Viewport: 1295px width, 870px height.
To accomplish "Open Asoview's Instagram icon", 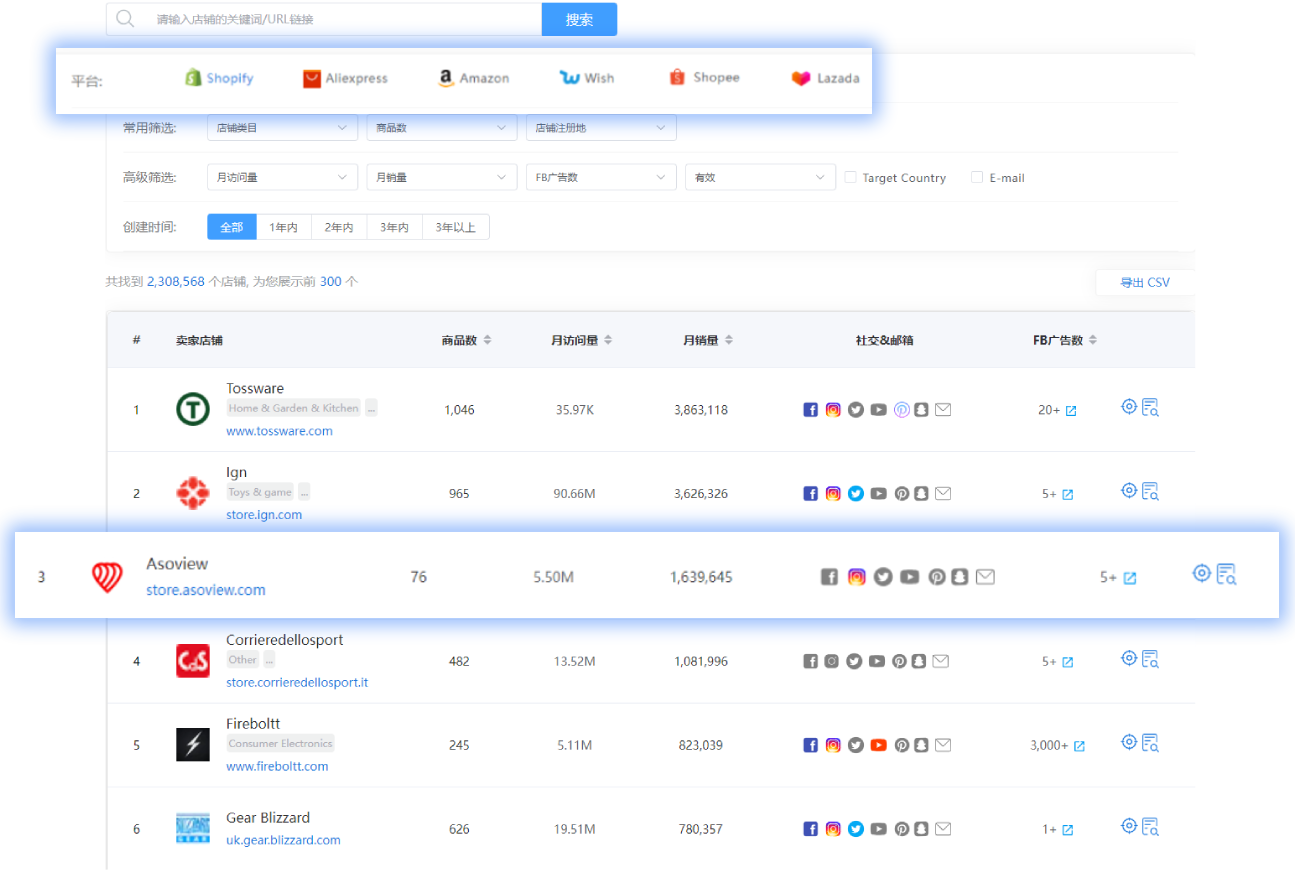I will pos(857,577).
